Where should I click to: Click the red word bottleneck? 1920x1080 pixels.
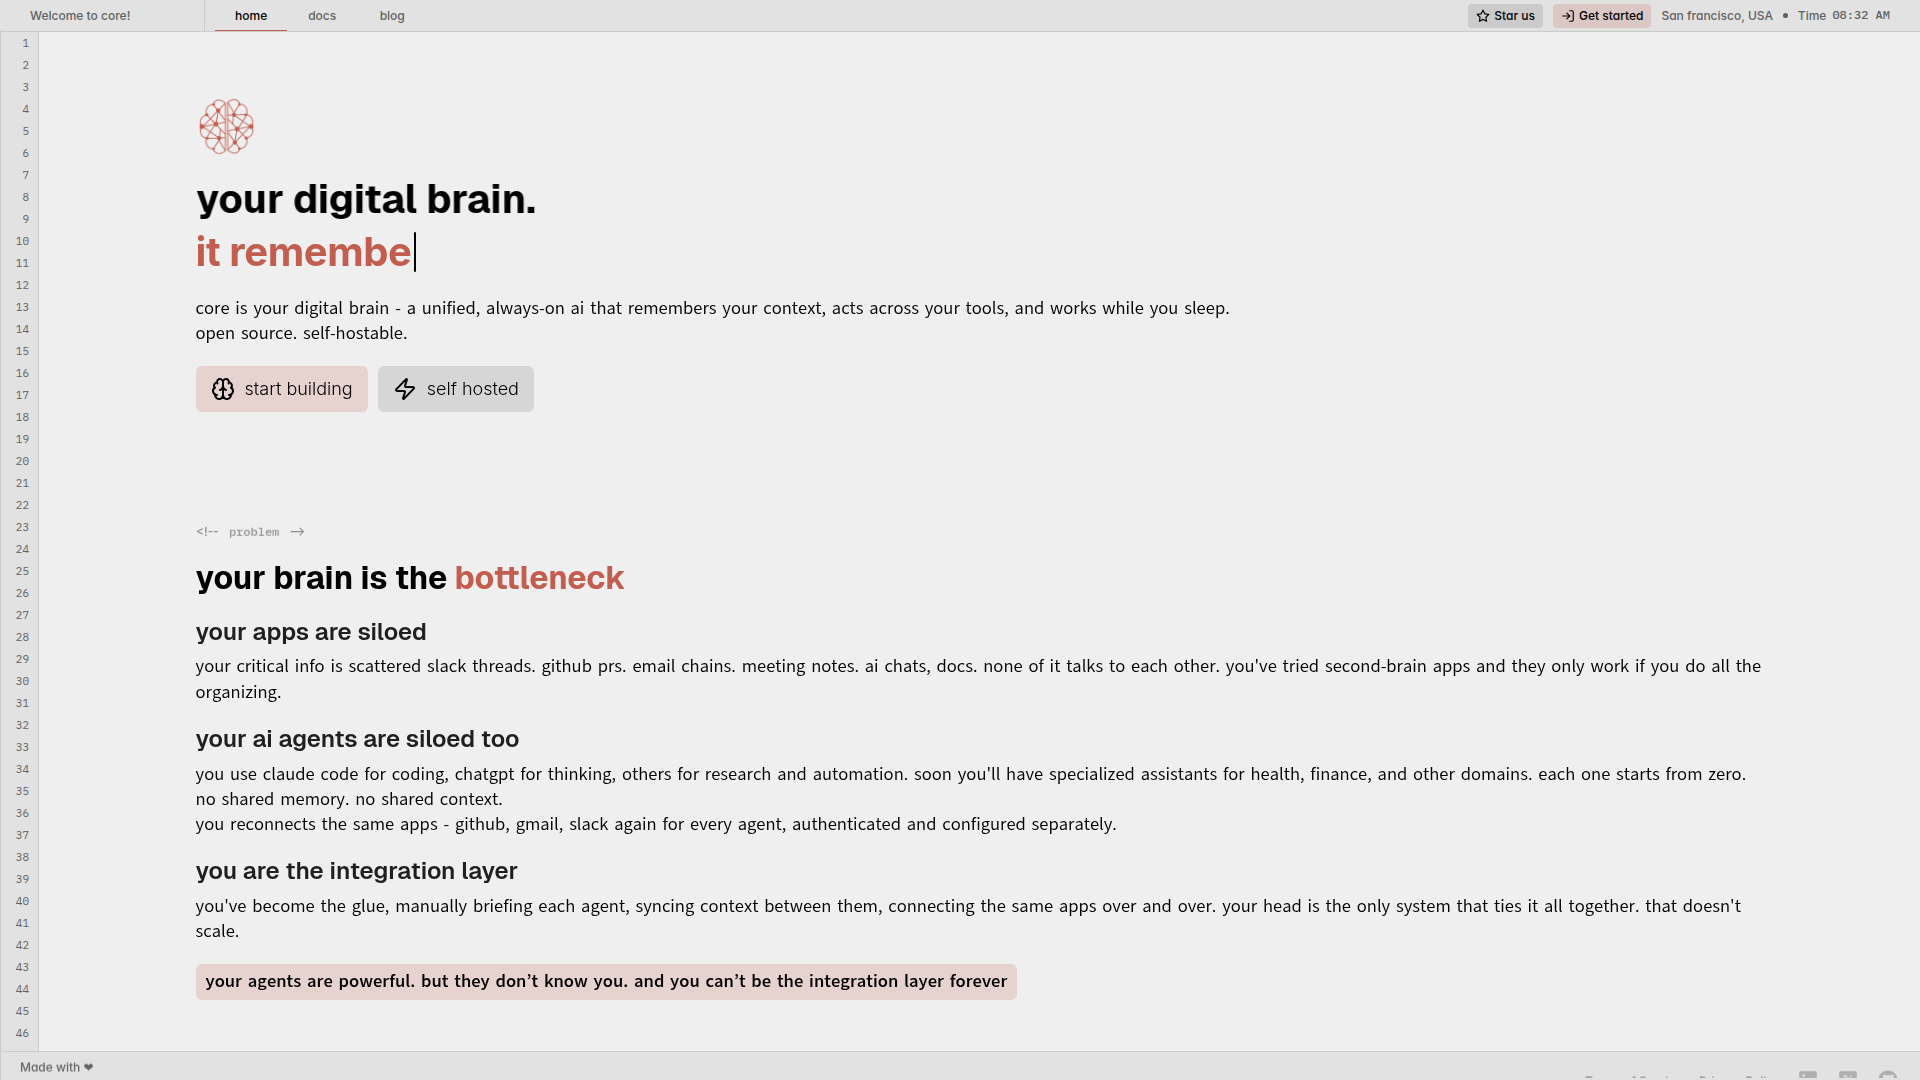point(539,578)
